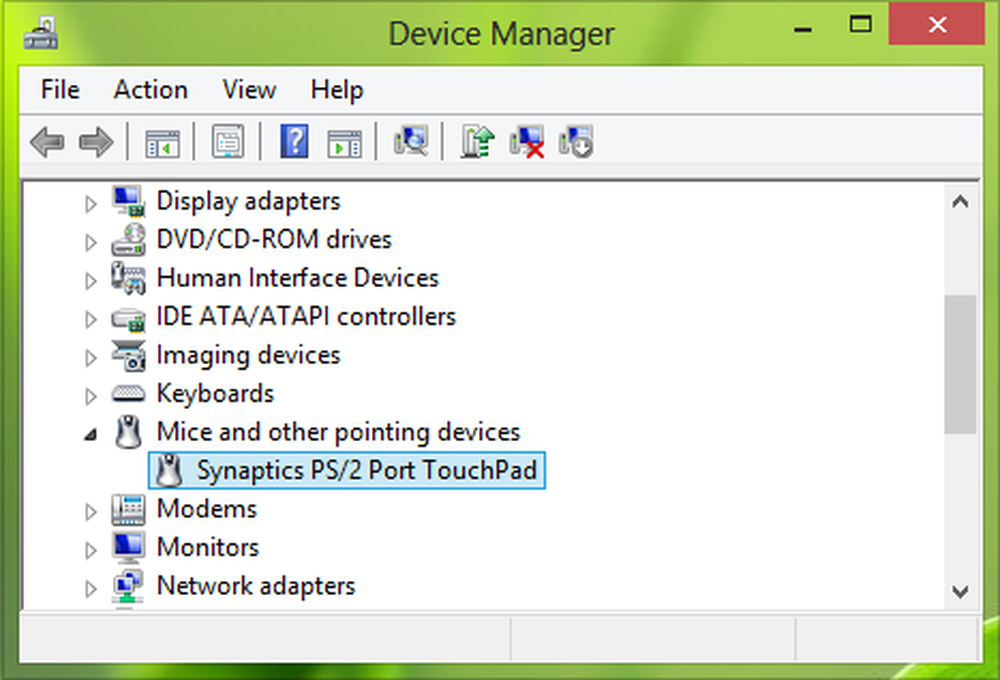Screen dimensions: 1000x680
Task: Disable the device using the down-arrow icon
Action: click(x=575, y=141)
